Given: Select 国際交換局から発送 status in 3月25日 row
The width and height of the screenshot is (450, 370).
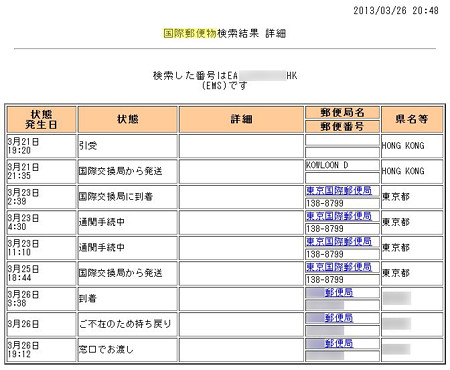Looking at the screenshot, I should 128,273.
